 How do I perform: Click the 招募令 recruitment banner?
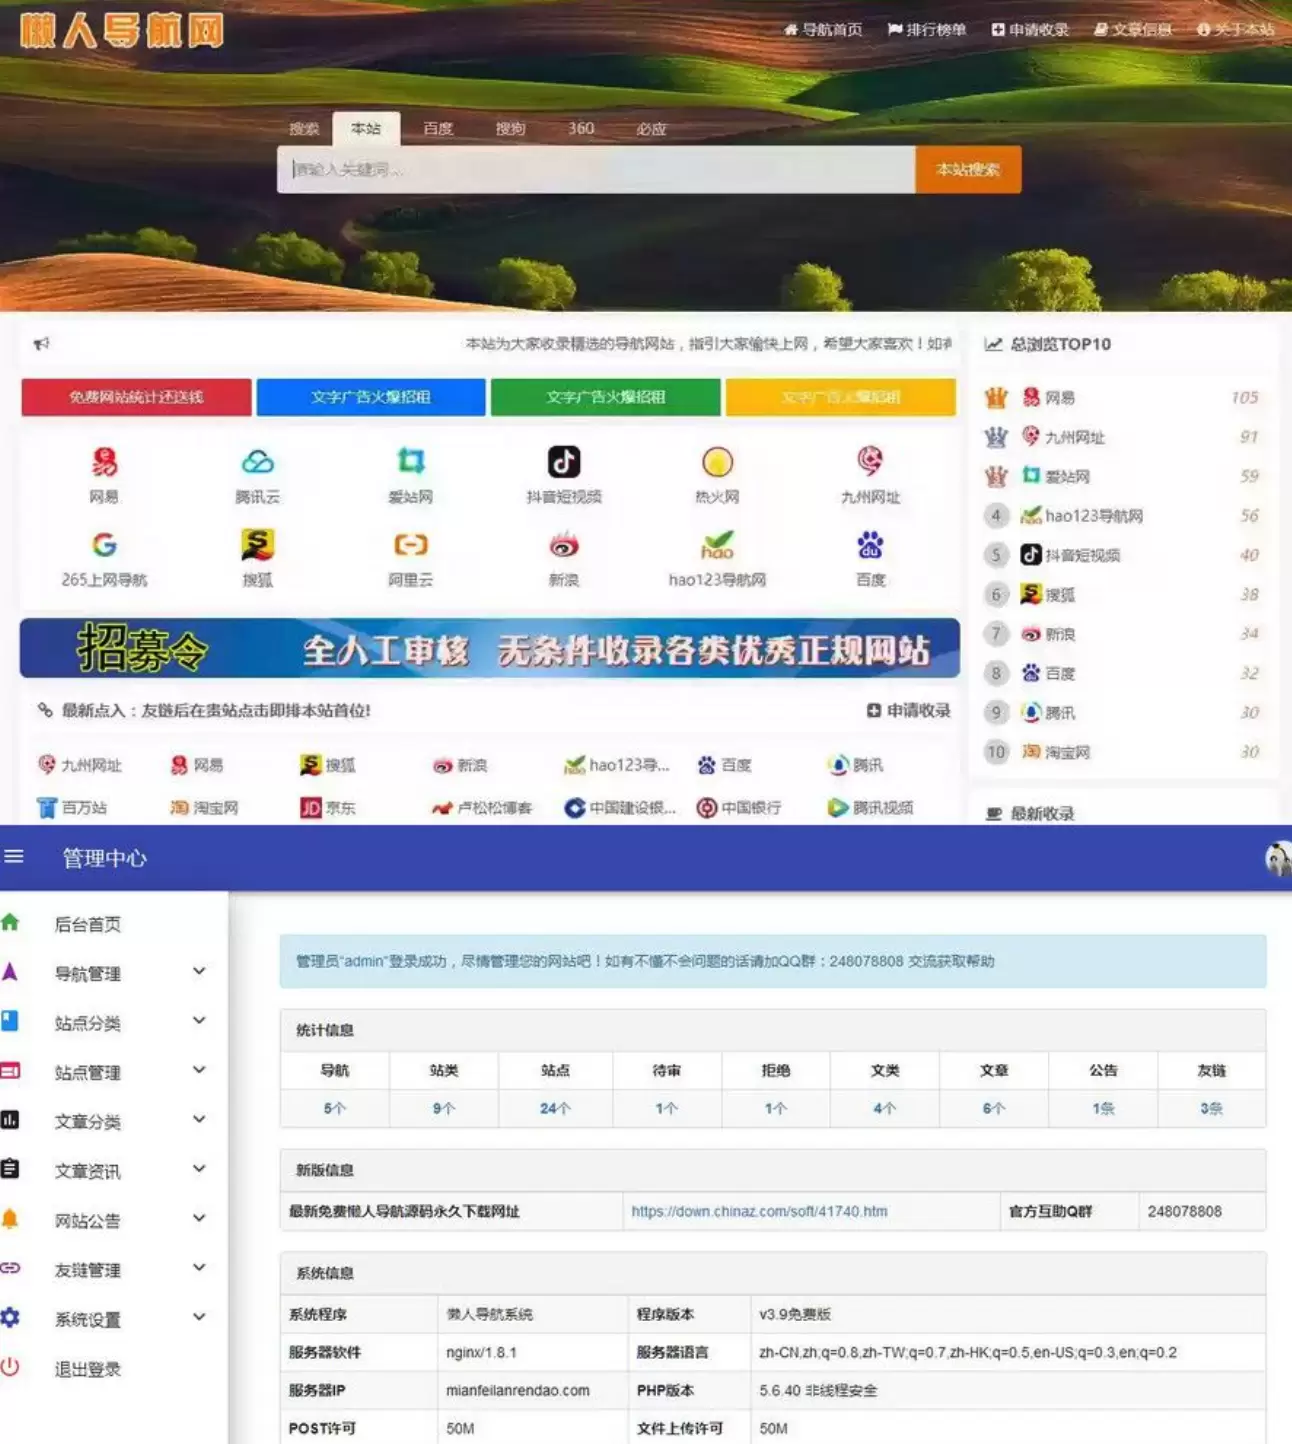click(490, 648)
